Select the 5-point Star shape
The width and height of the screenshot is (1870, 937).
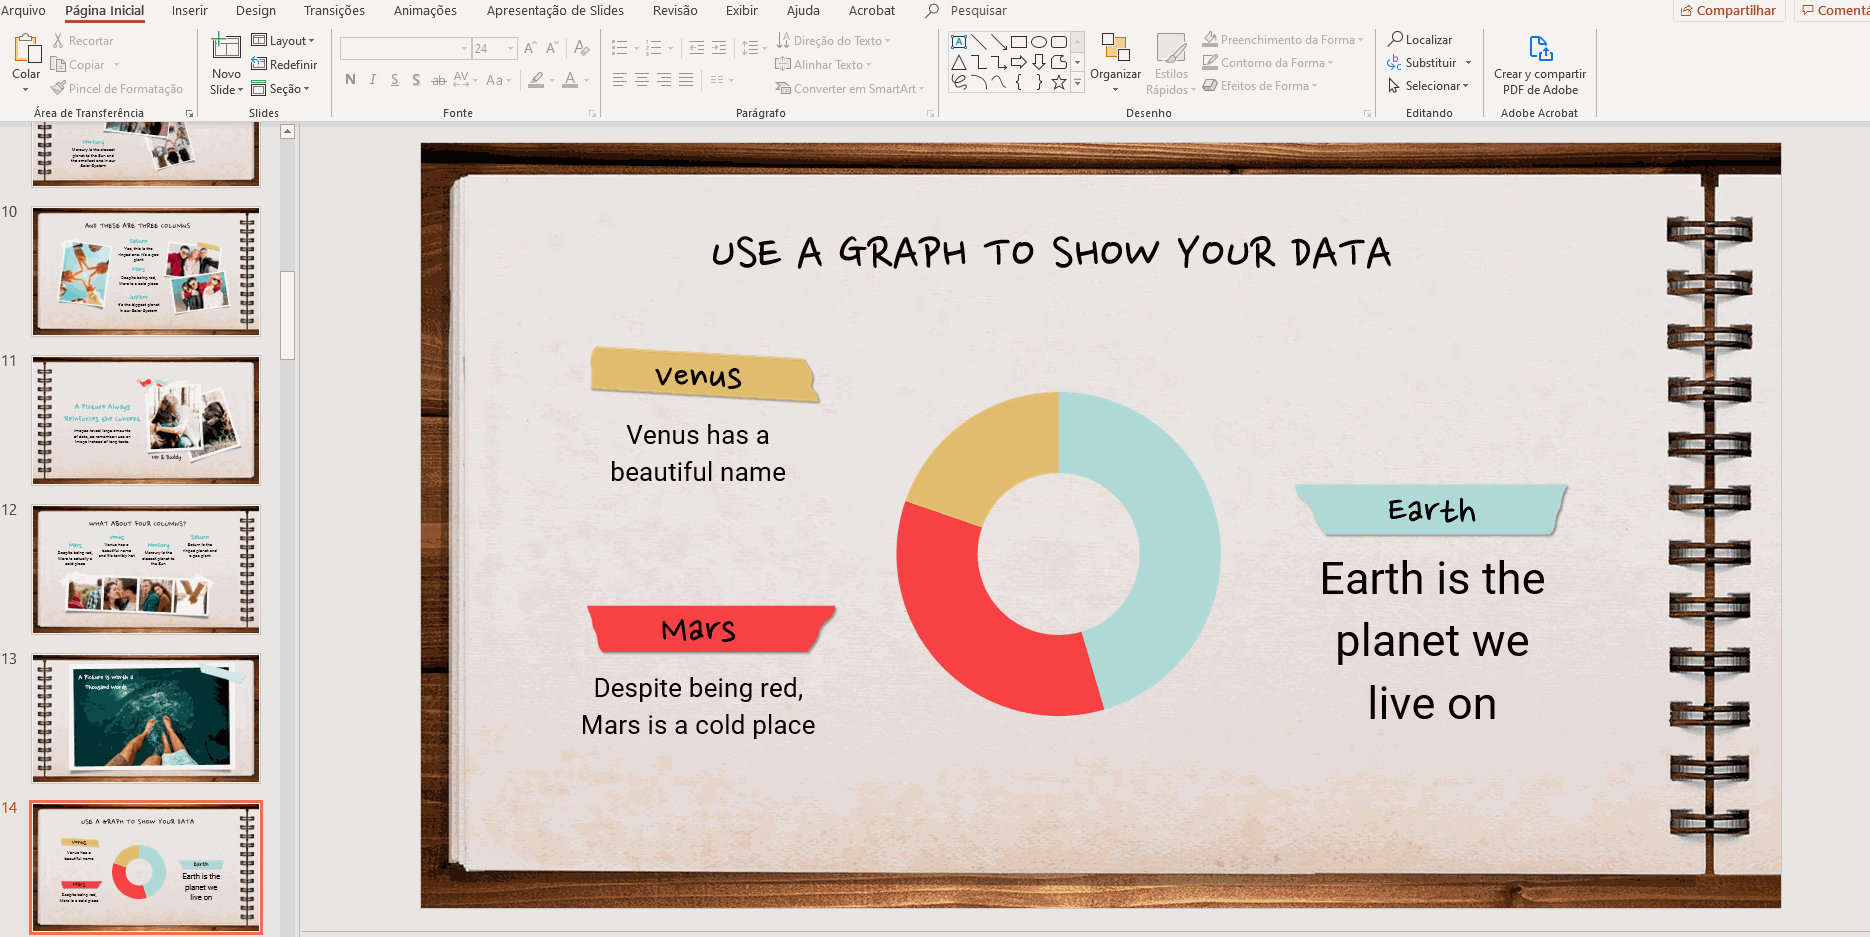tap(1059, 82)
